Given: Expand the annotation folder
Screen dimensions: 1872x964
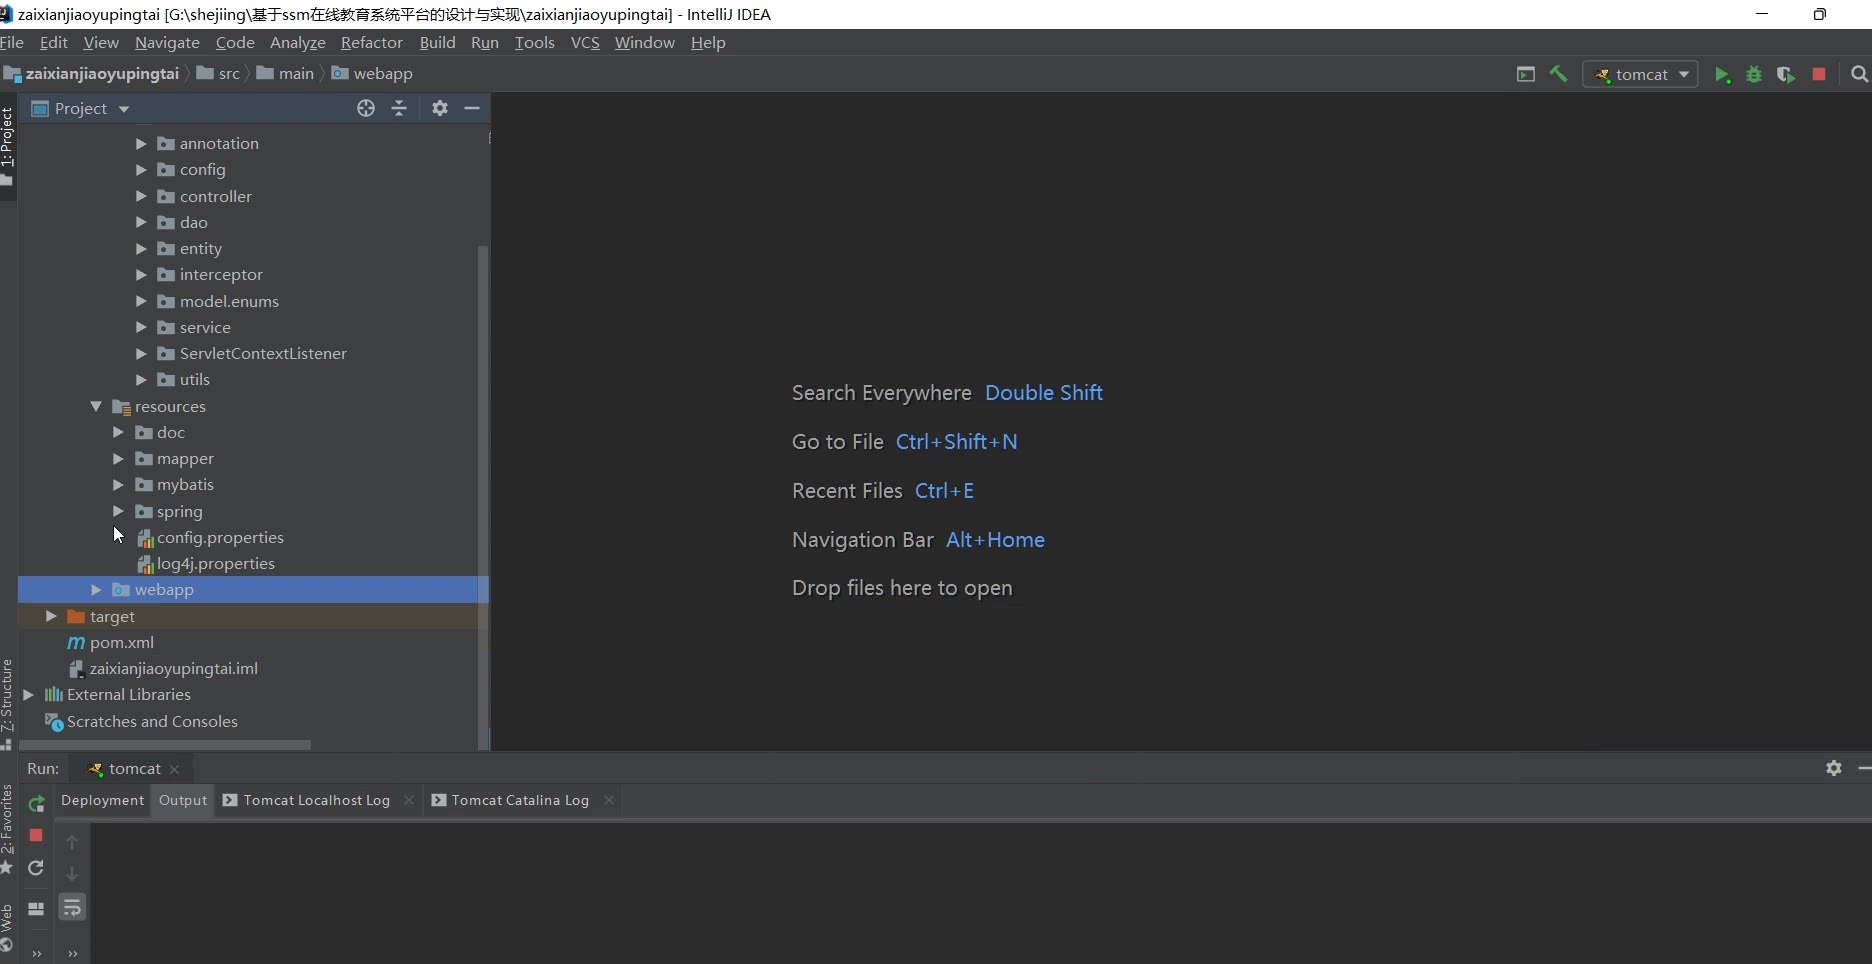Looking at the screenshot, I should coord(141,144).
